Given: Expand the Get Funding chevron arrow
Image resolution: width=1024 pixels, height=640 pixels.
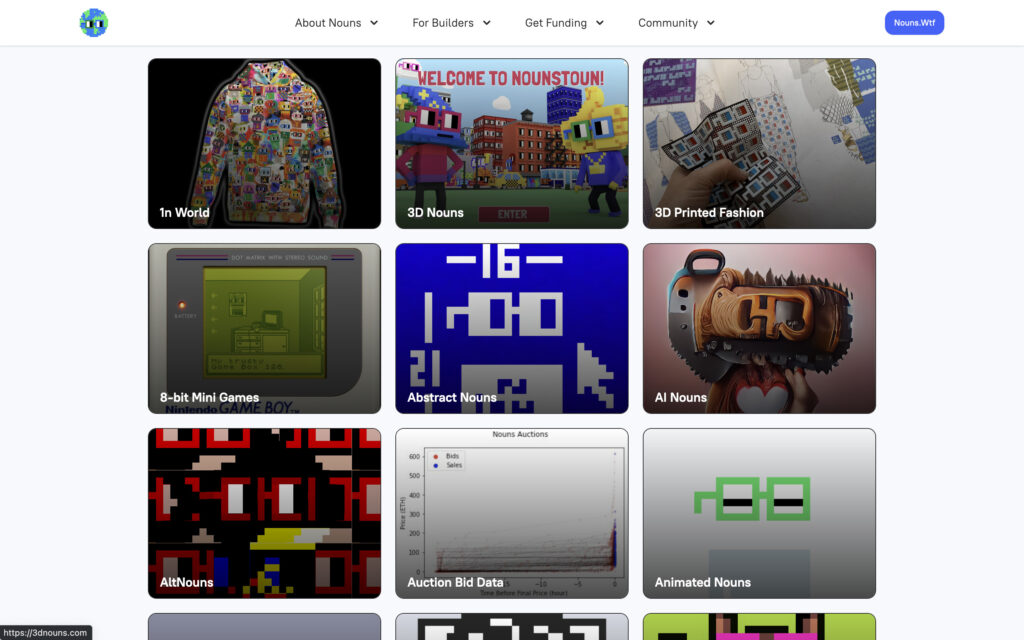Looking at the screenshot, I should click(x=600, y=23).
